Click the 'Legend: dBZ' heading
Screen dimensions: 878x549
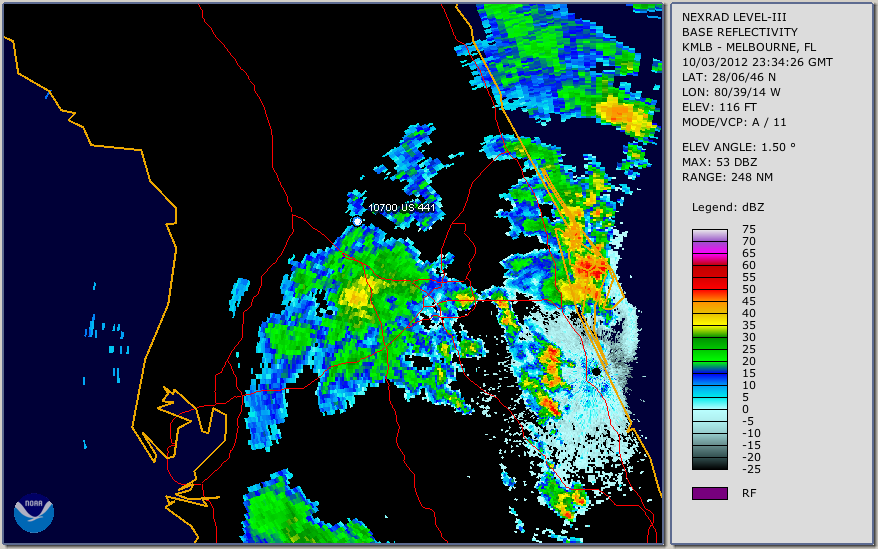tap(727, 207)
